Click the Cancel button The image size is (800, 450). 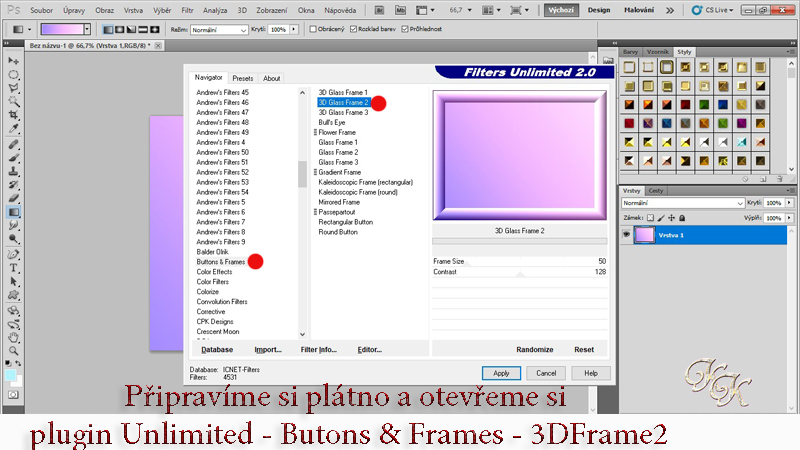coord(546,373)
